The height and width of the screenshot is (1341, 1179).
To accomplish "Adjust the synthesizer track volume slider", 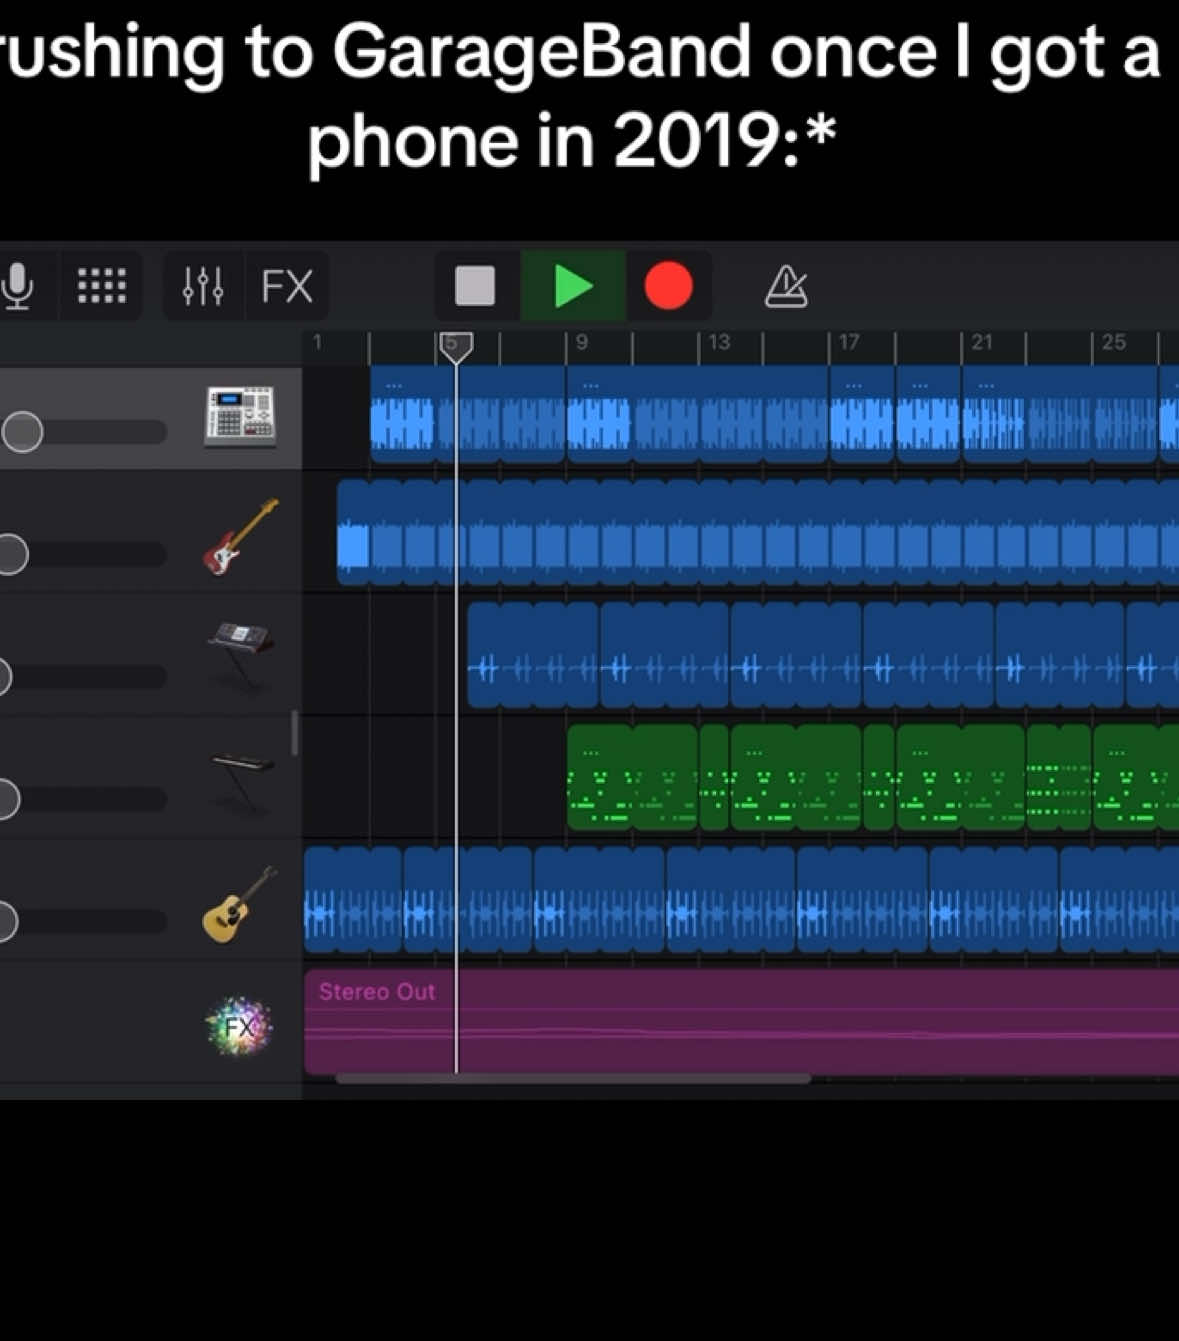I will (x=83, y=677).
